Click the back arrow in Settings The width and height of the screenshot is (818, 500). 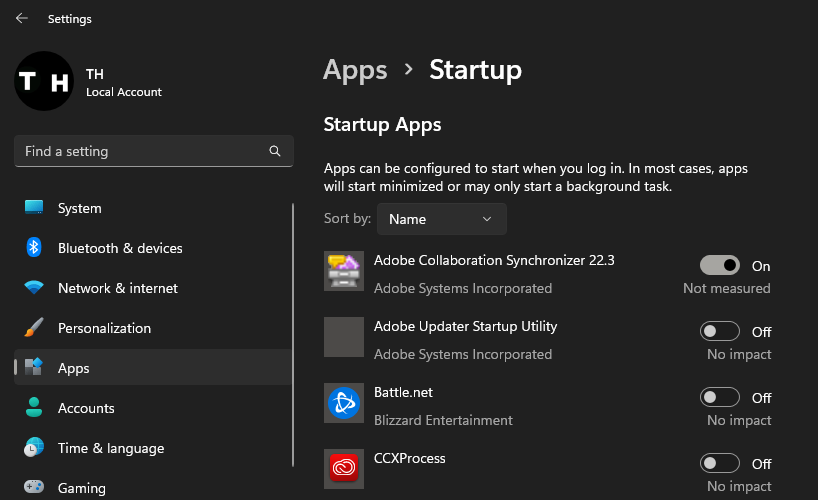click(22, 19)
